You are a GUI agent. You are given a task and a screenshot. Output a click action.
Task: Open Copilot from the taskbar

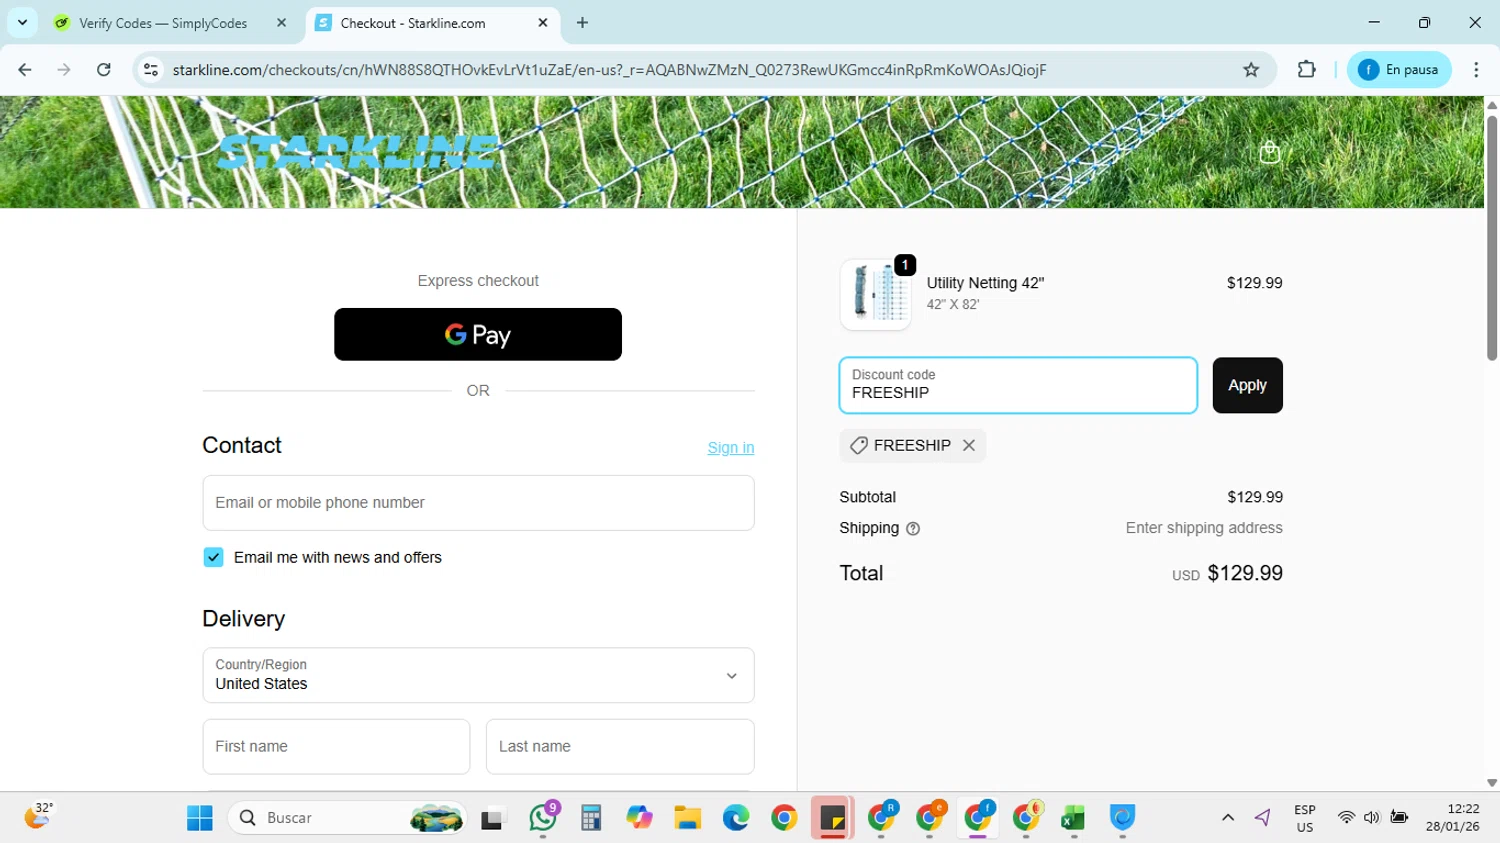[x=639, y=818]
